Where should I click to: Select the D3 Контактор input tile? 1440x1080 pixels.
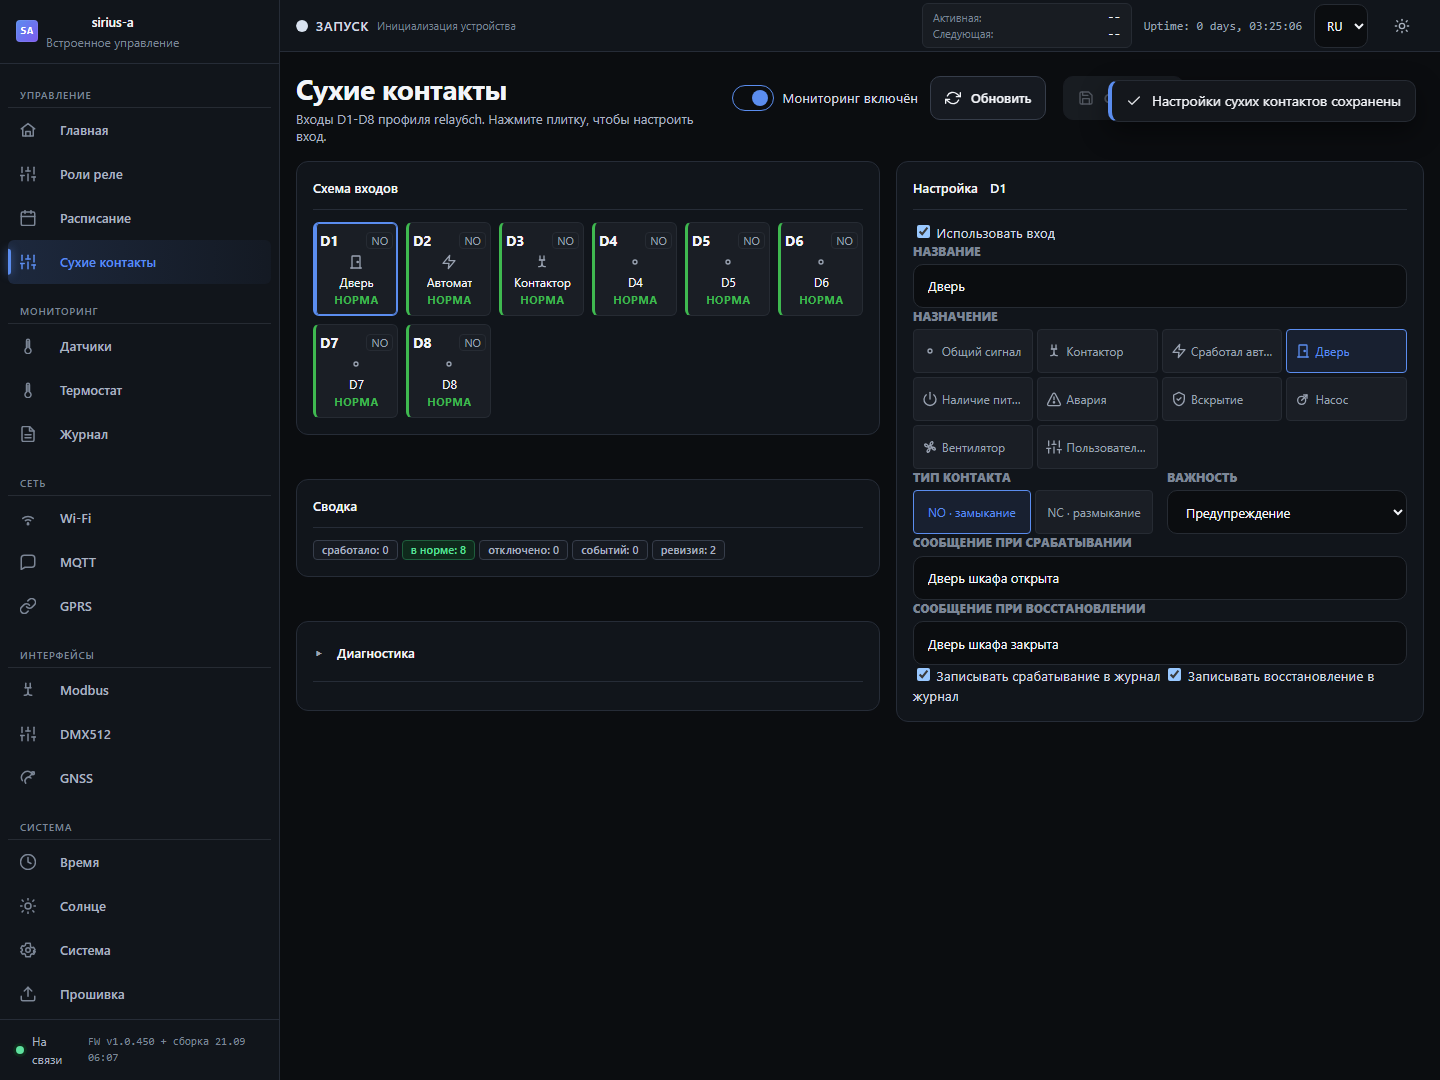tap(542, 269)
